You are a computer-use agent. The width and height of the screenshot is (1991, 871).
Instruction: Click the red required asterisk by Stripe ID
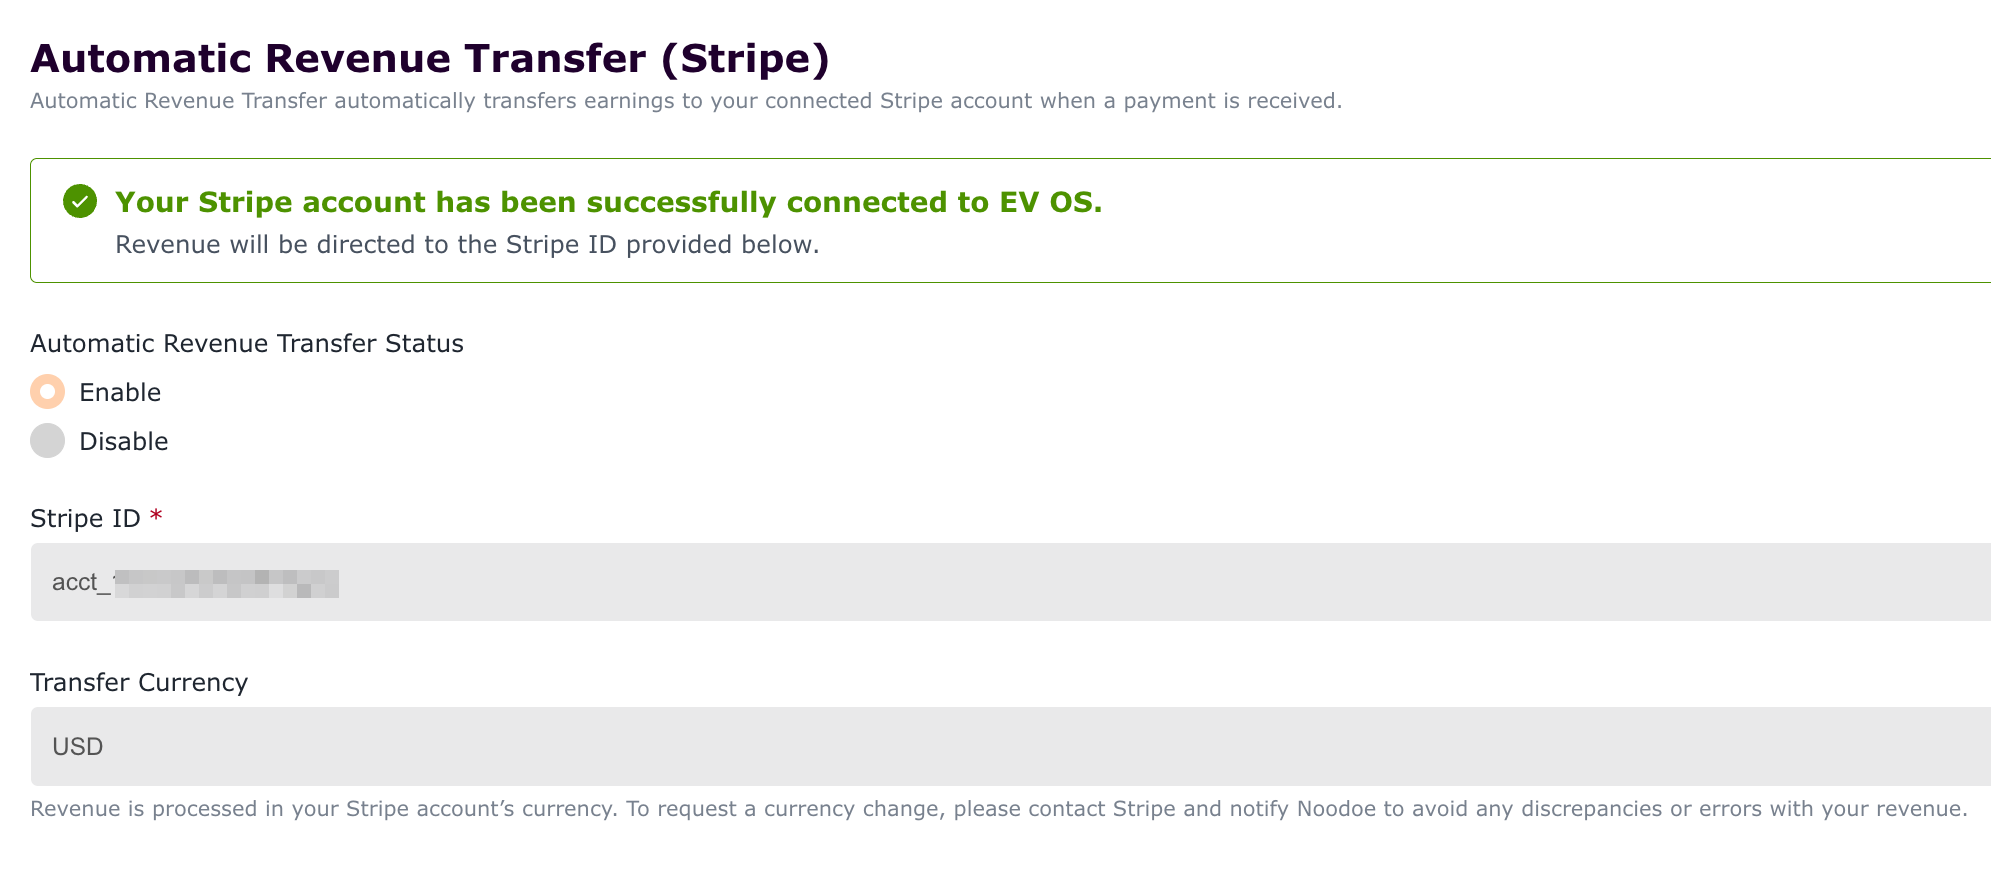point(155,517)
